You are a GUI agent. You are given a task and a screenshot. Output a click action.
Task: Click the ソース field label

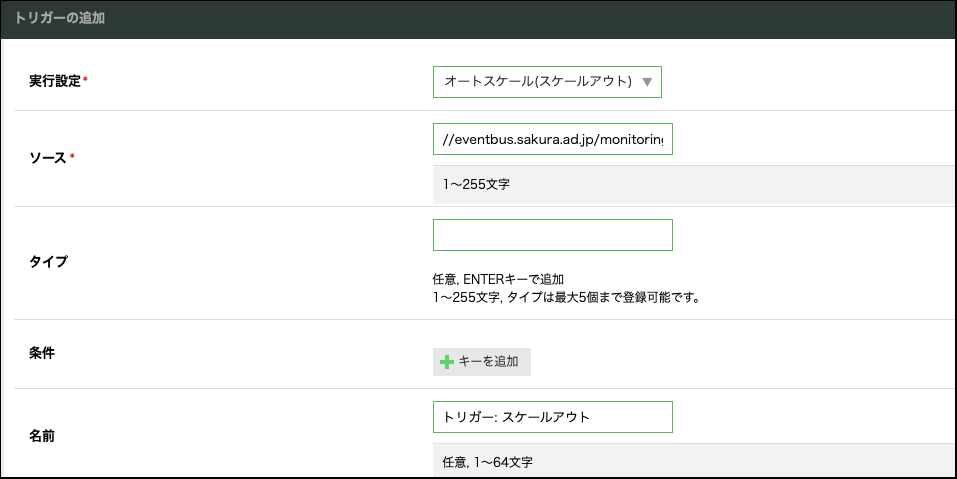tap(48, 158)
